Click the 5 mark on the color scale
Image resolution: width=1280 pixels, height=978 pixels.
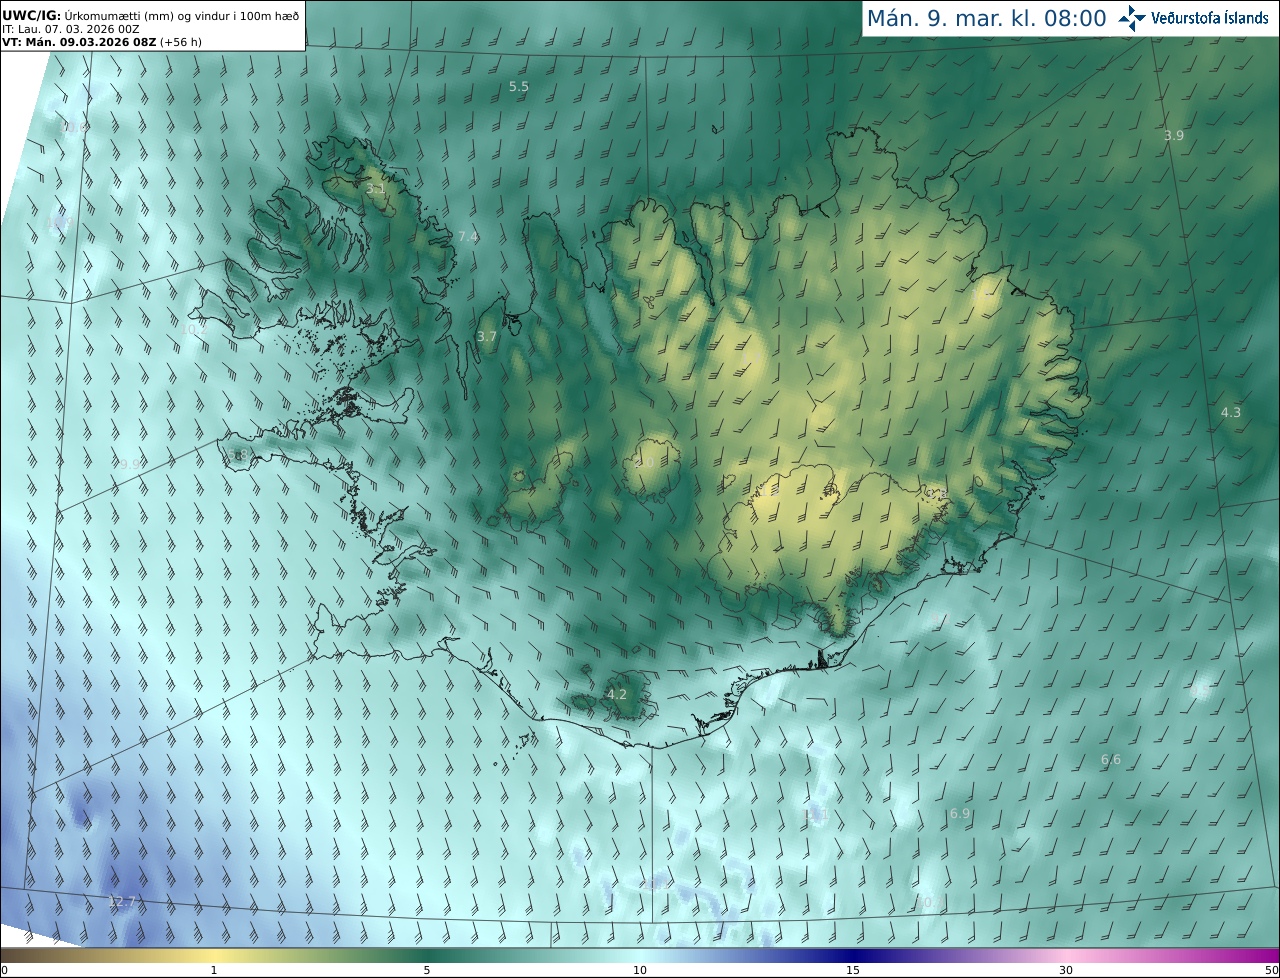[x=427, y=970]
